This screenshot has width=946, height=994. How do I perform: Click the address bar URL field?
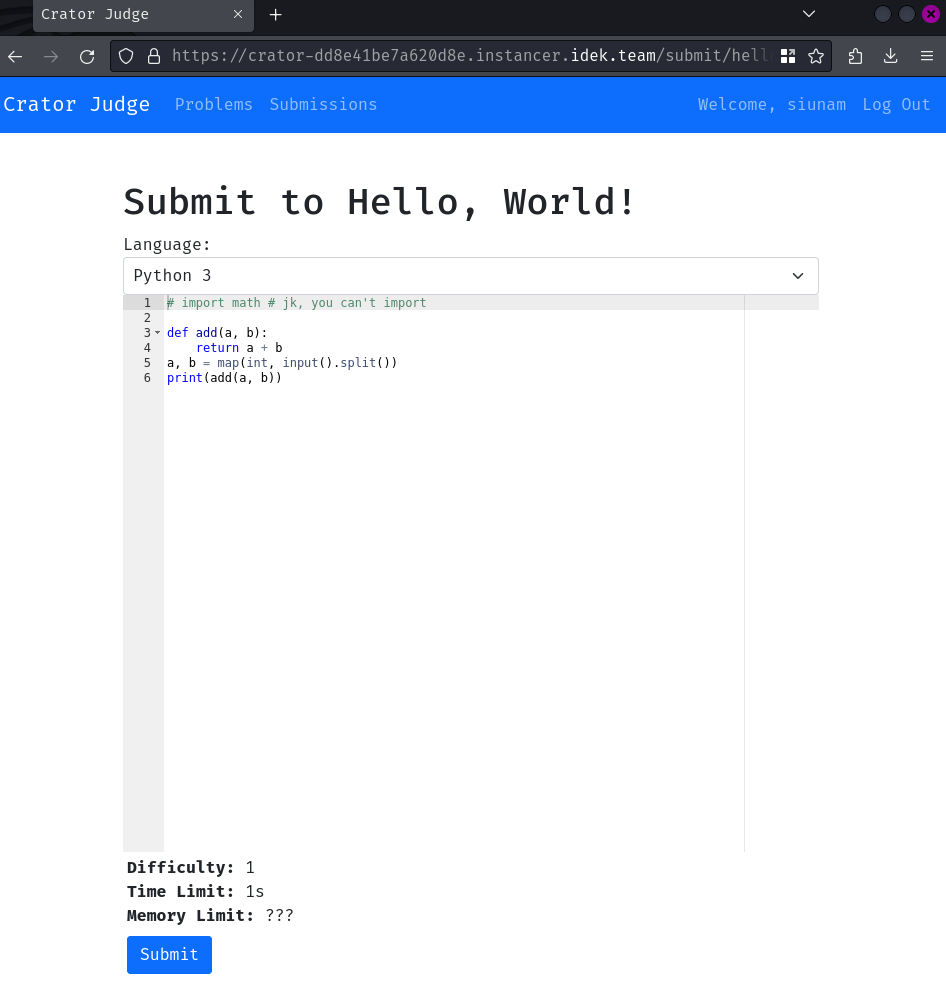tap(470, 56)
